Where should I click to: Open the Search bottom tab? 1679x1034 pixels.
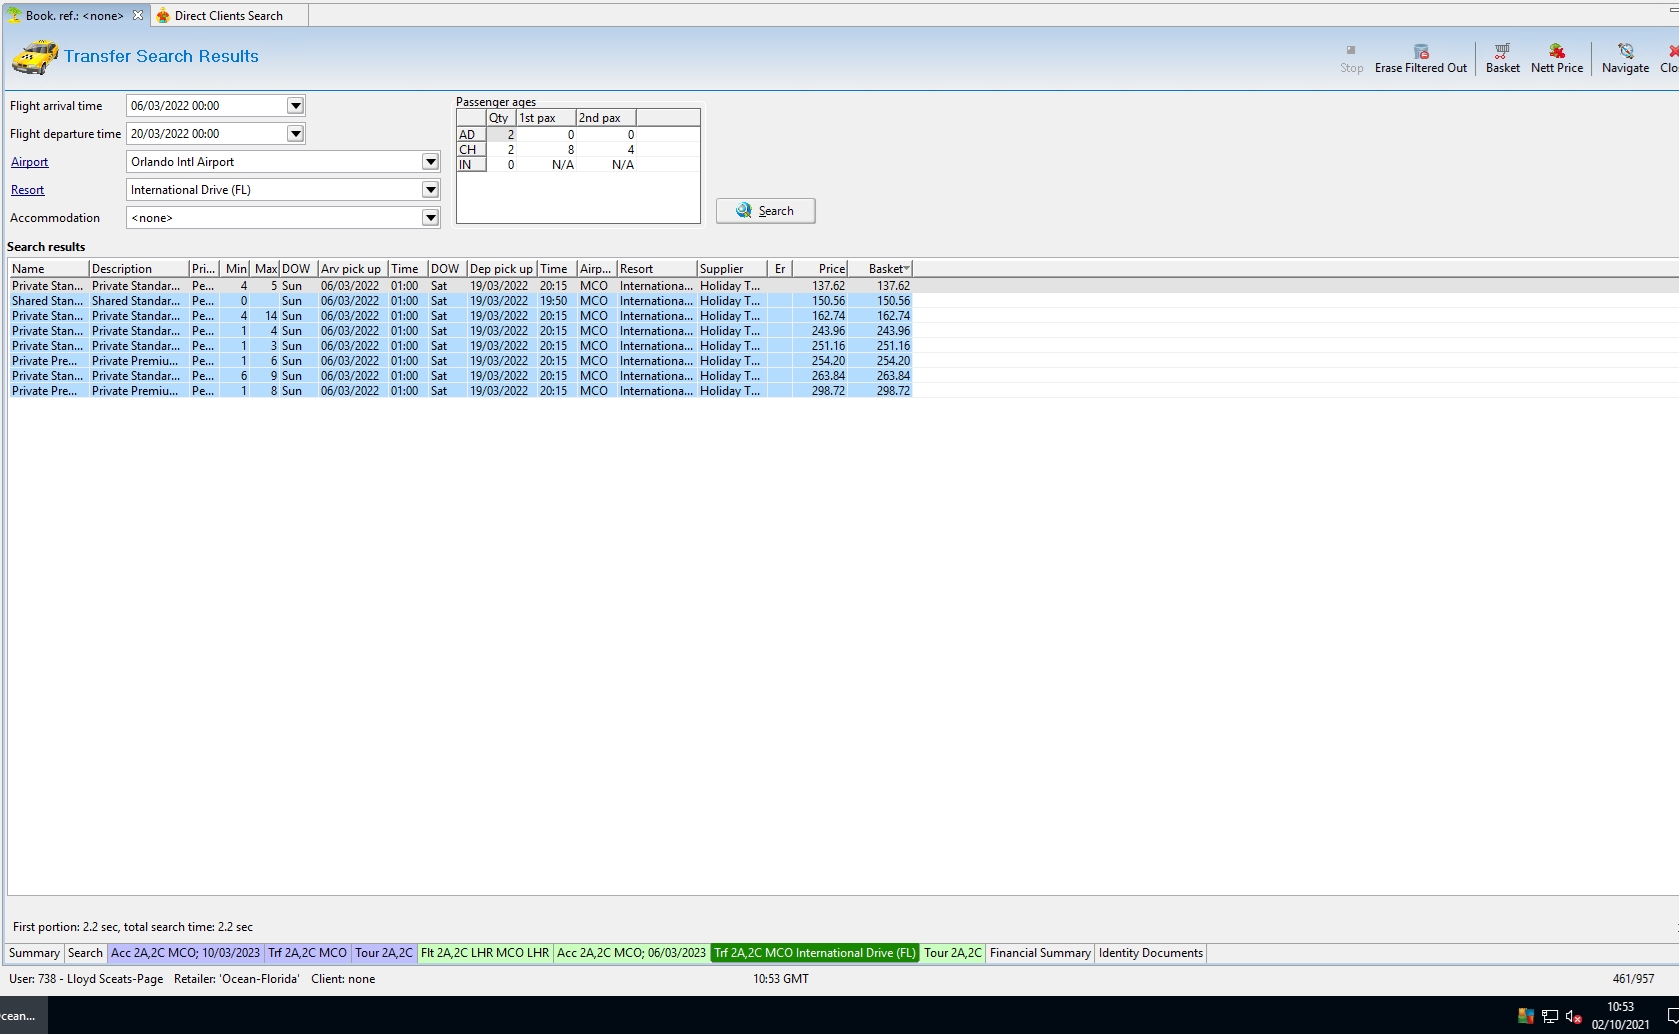85,953
